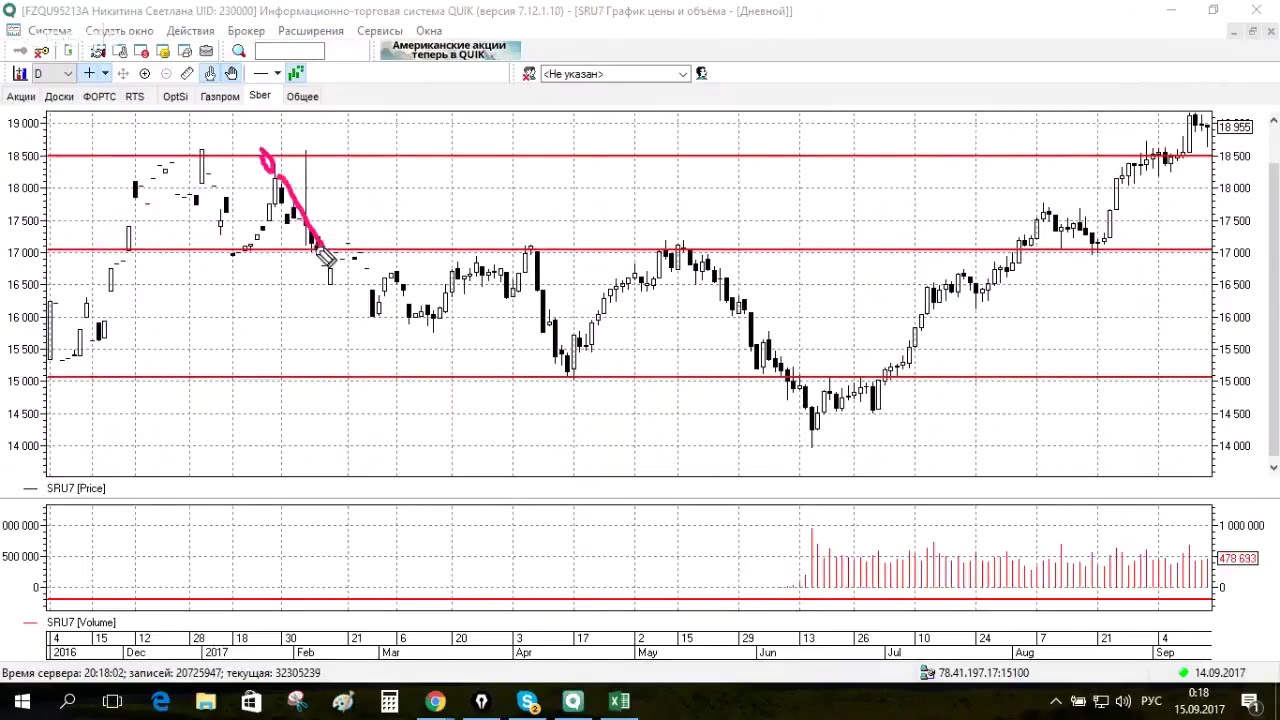Open Microsoft Edge from the taskbar
The width and height of the screenshot is (1280, 720).
[x=160, y=702]
